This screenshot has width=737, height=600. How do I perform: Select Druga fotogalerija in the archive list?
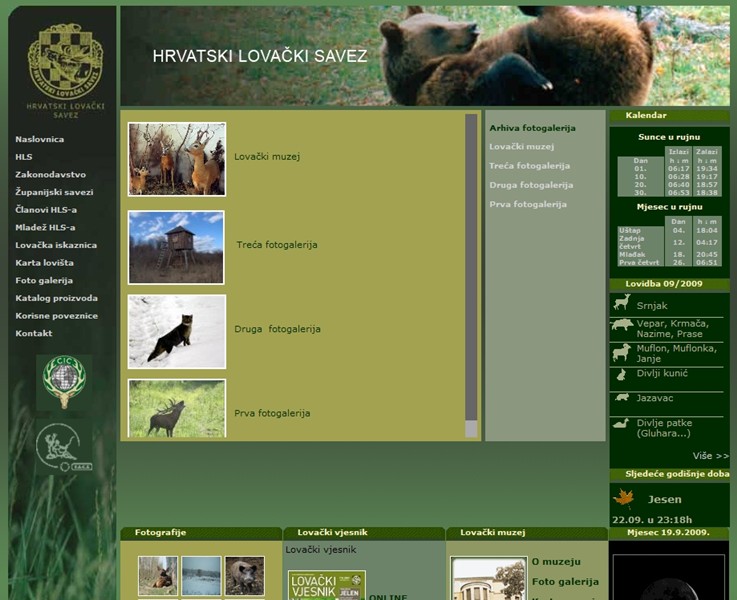click(x=531, y=185)
